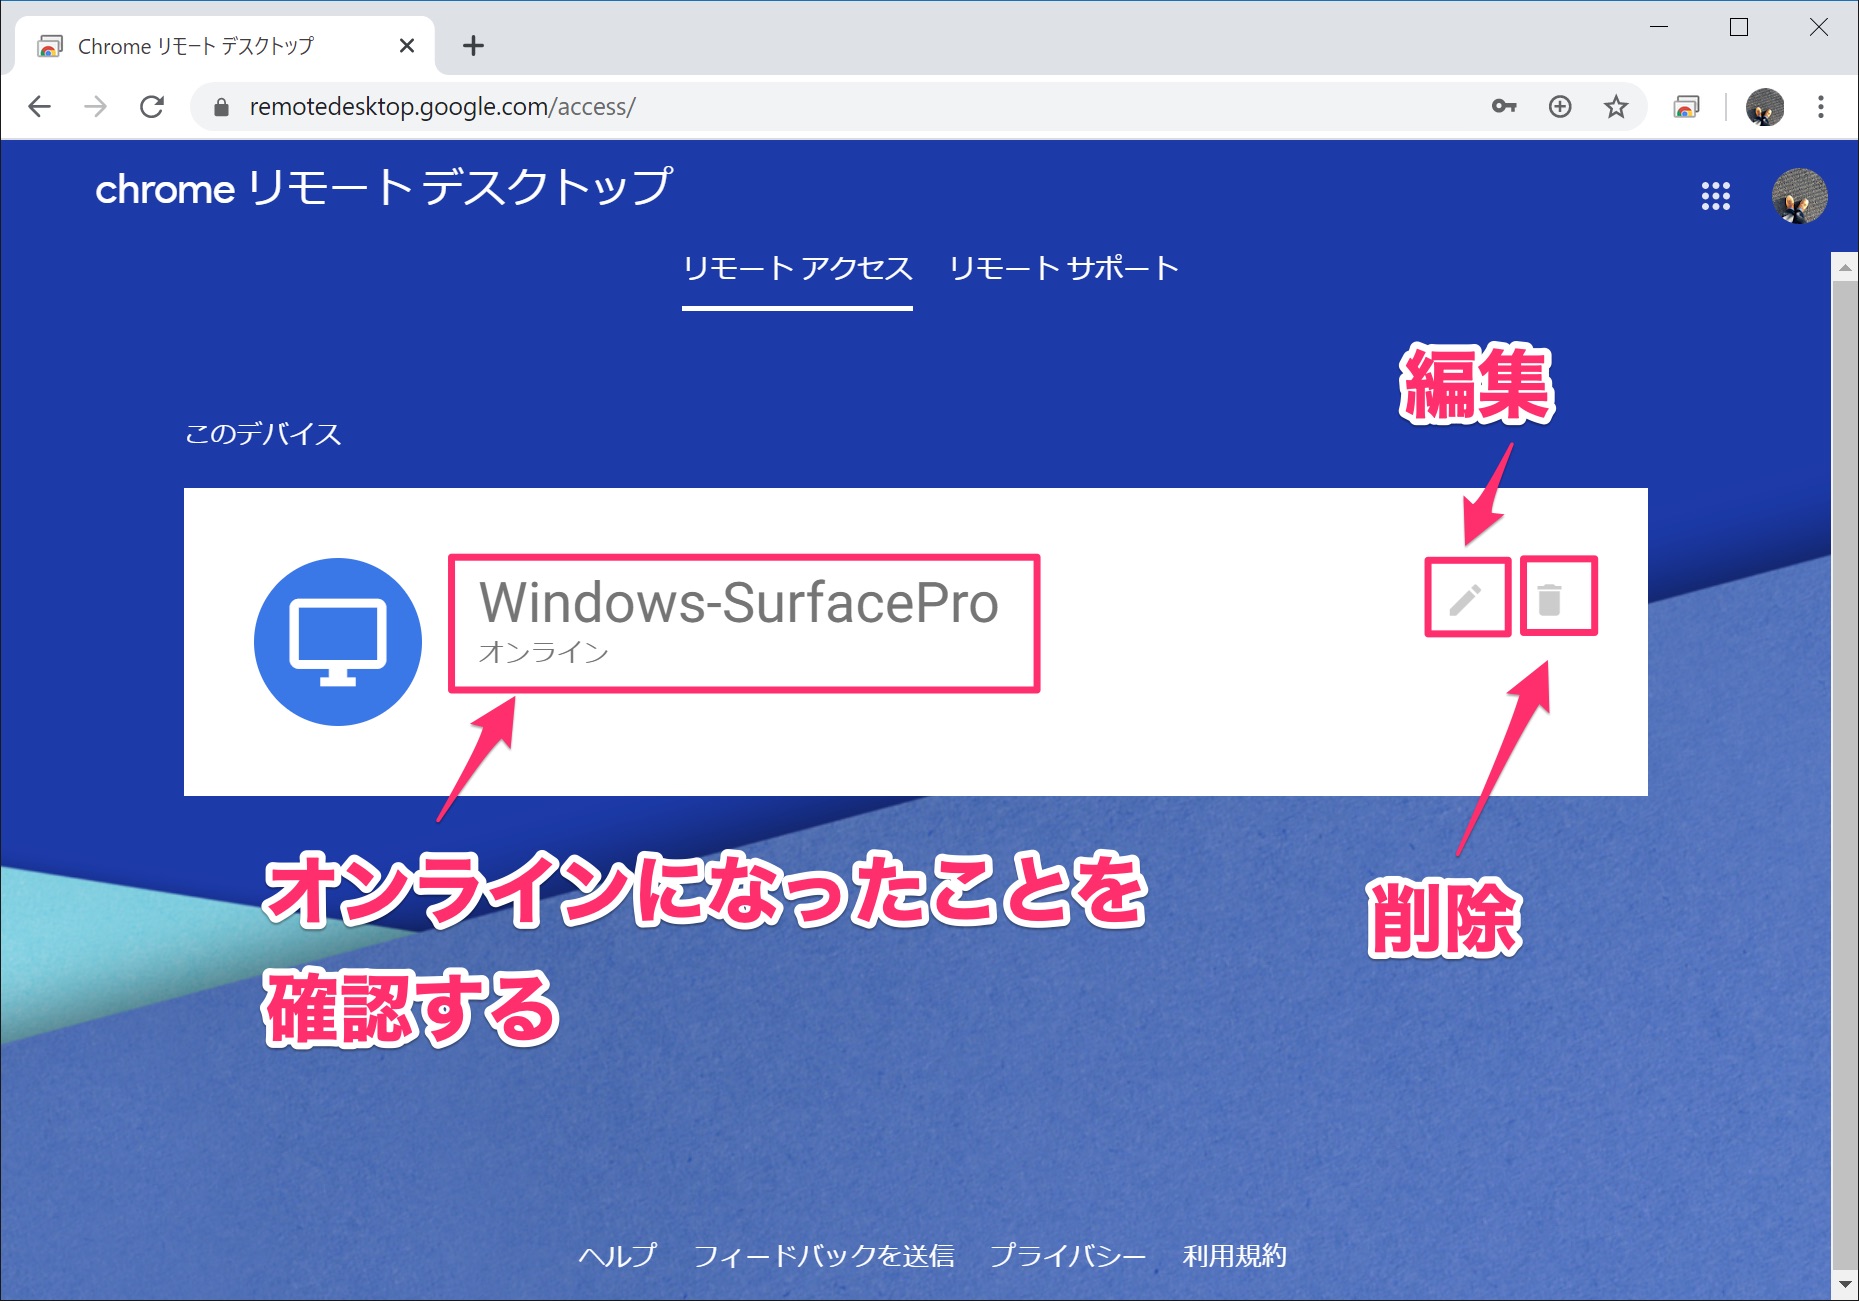This screenshot has height=1301, width=1859.
Task: Switch to the リモート サポート tab
Action: tap(1064, 269)
